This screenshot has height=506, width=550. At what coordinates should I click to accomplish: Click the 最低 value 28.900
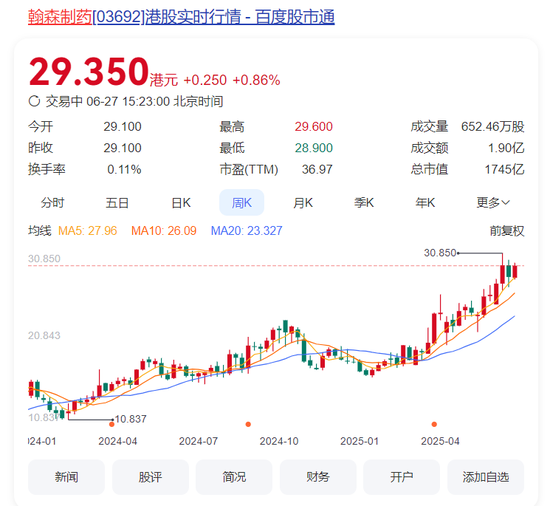(314, 148)
